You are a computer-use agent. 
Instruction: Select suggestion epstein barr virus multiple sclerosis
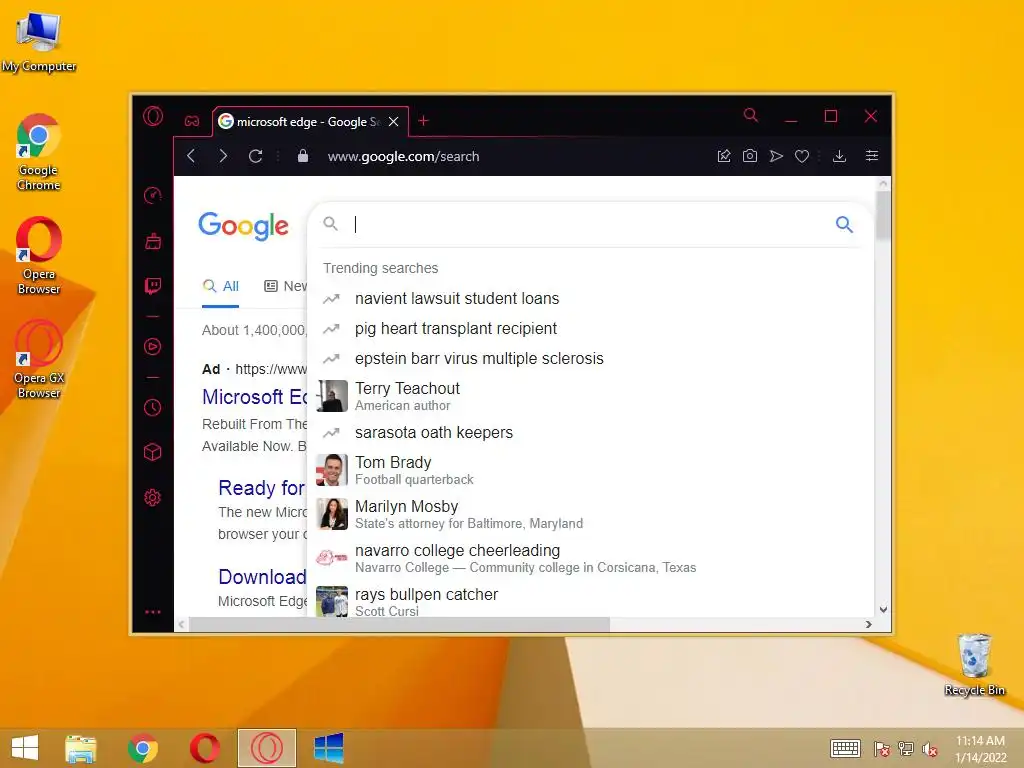click(x=591, y=359)
